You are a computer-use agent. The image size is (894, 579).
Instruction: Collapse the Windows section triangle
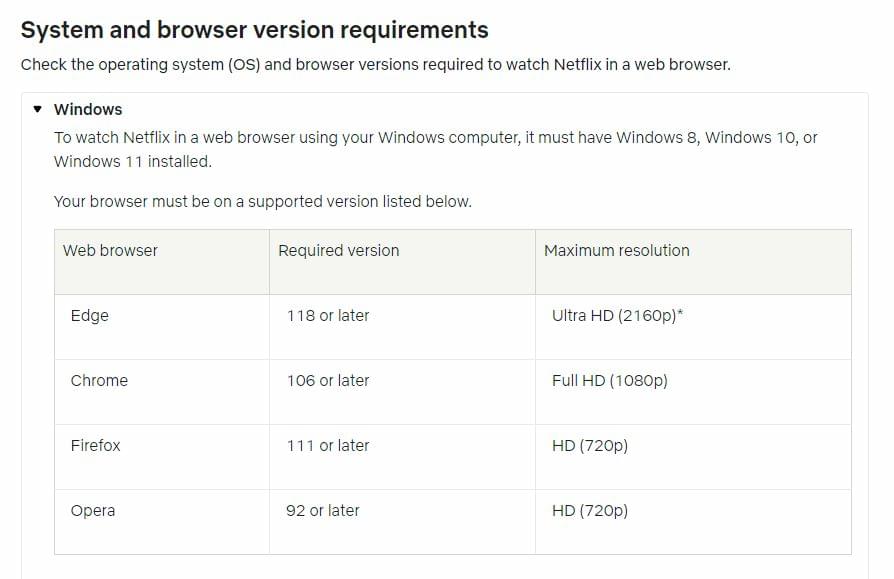[x=38, y=109]
